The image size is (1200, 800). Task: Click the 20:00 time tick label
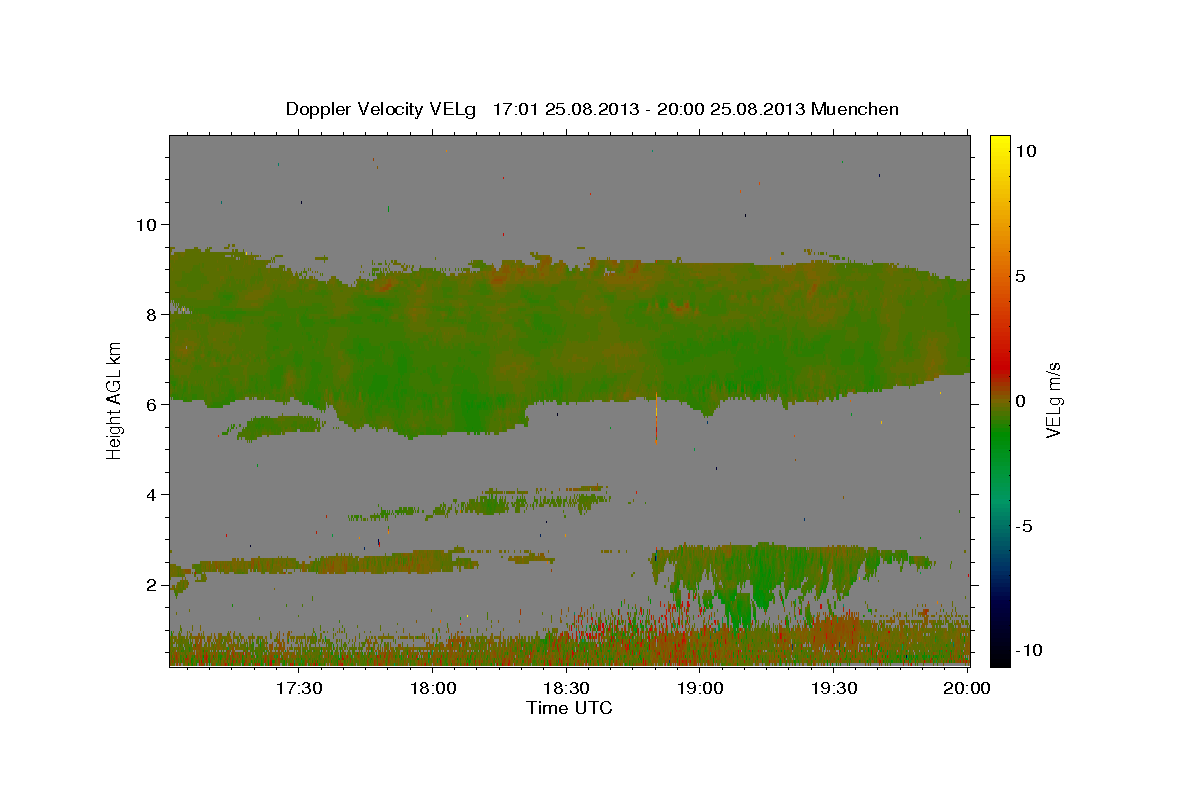(966, 688)
